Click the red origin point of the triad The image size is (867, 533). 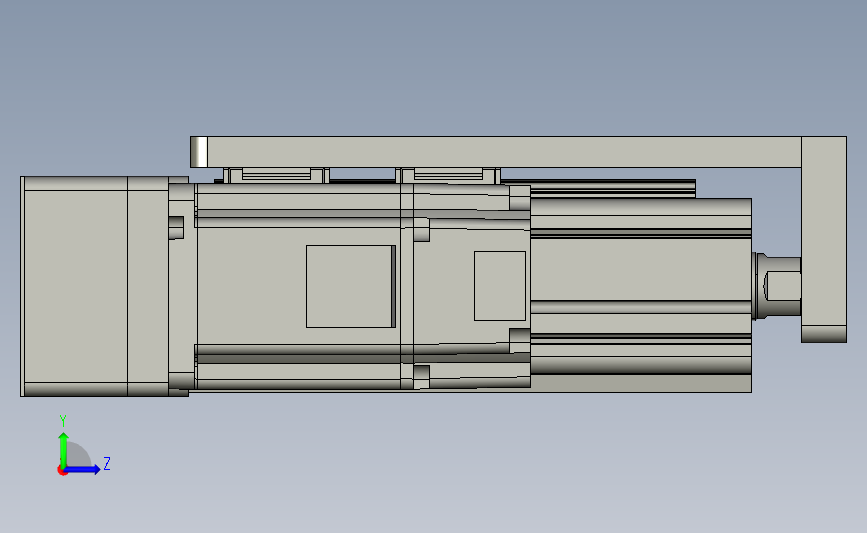point(62,471)
